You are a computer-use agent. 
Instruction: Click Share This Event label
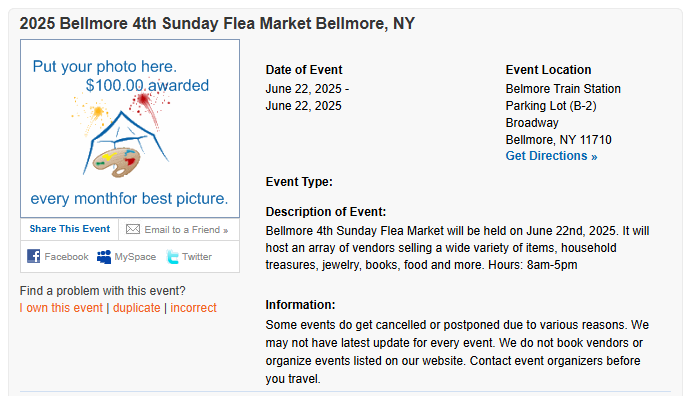point(70,229)
